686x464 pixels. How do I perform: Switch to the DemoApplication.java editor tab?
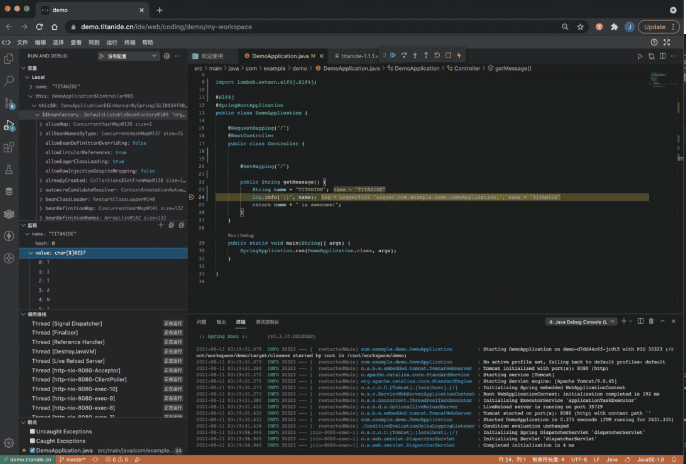click(280, 56)
